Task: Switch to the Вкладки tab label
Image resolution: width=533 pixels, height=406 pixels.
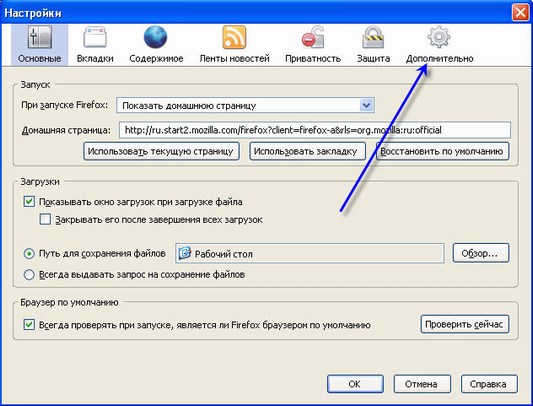Action: (x=95, y=58)
